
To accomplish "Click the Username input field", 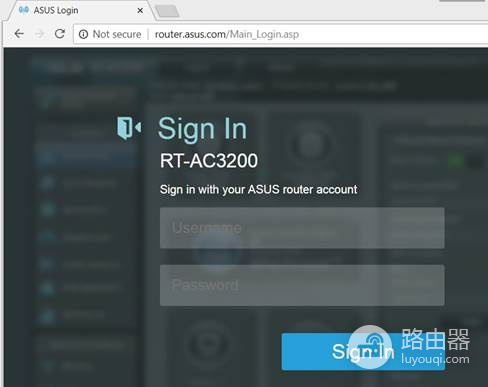I will 302,228.
